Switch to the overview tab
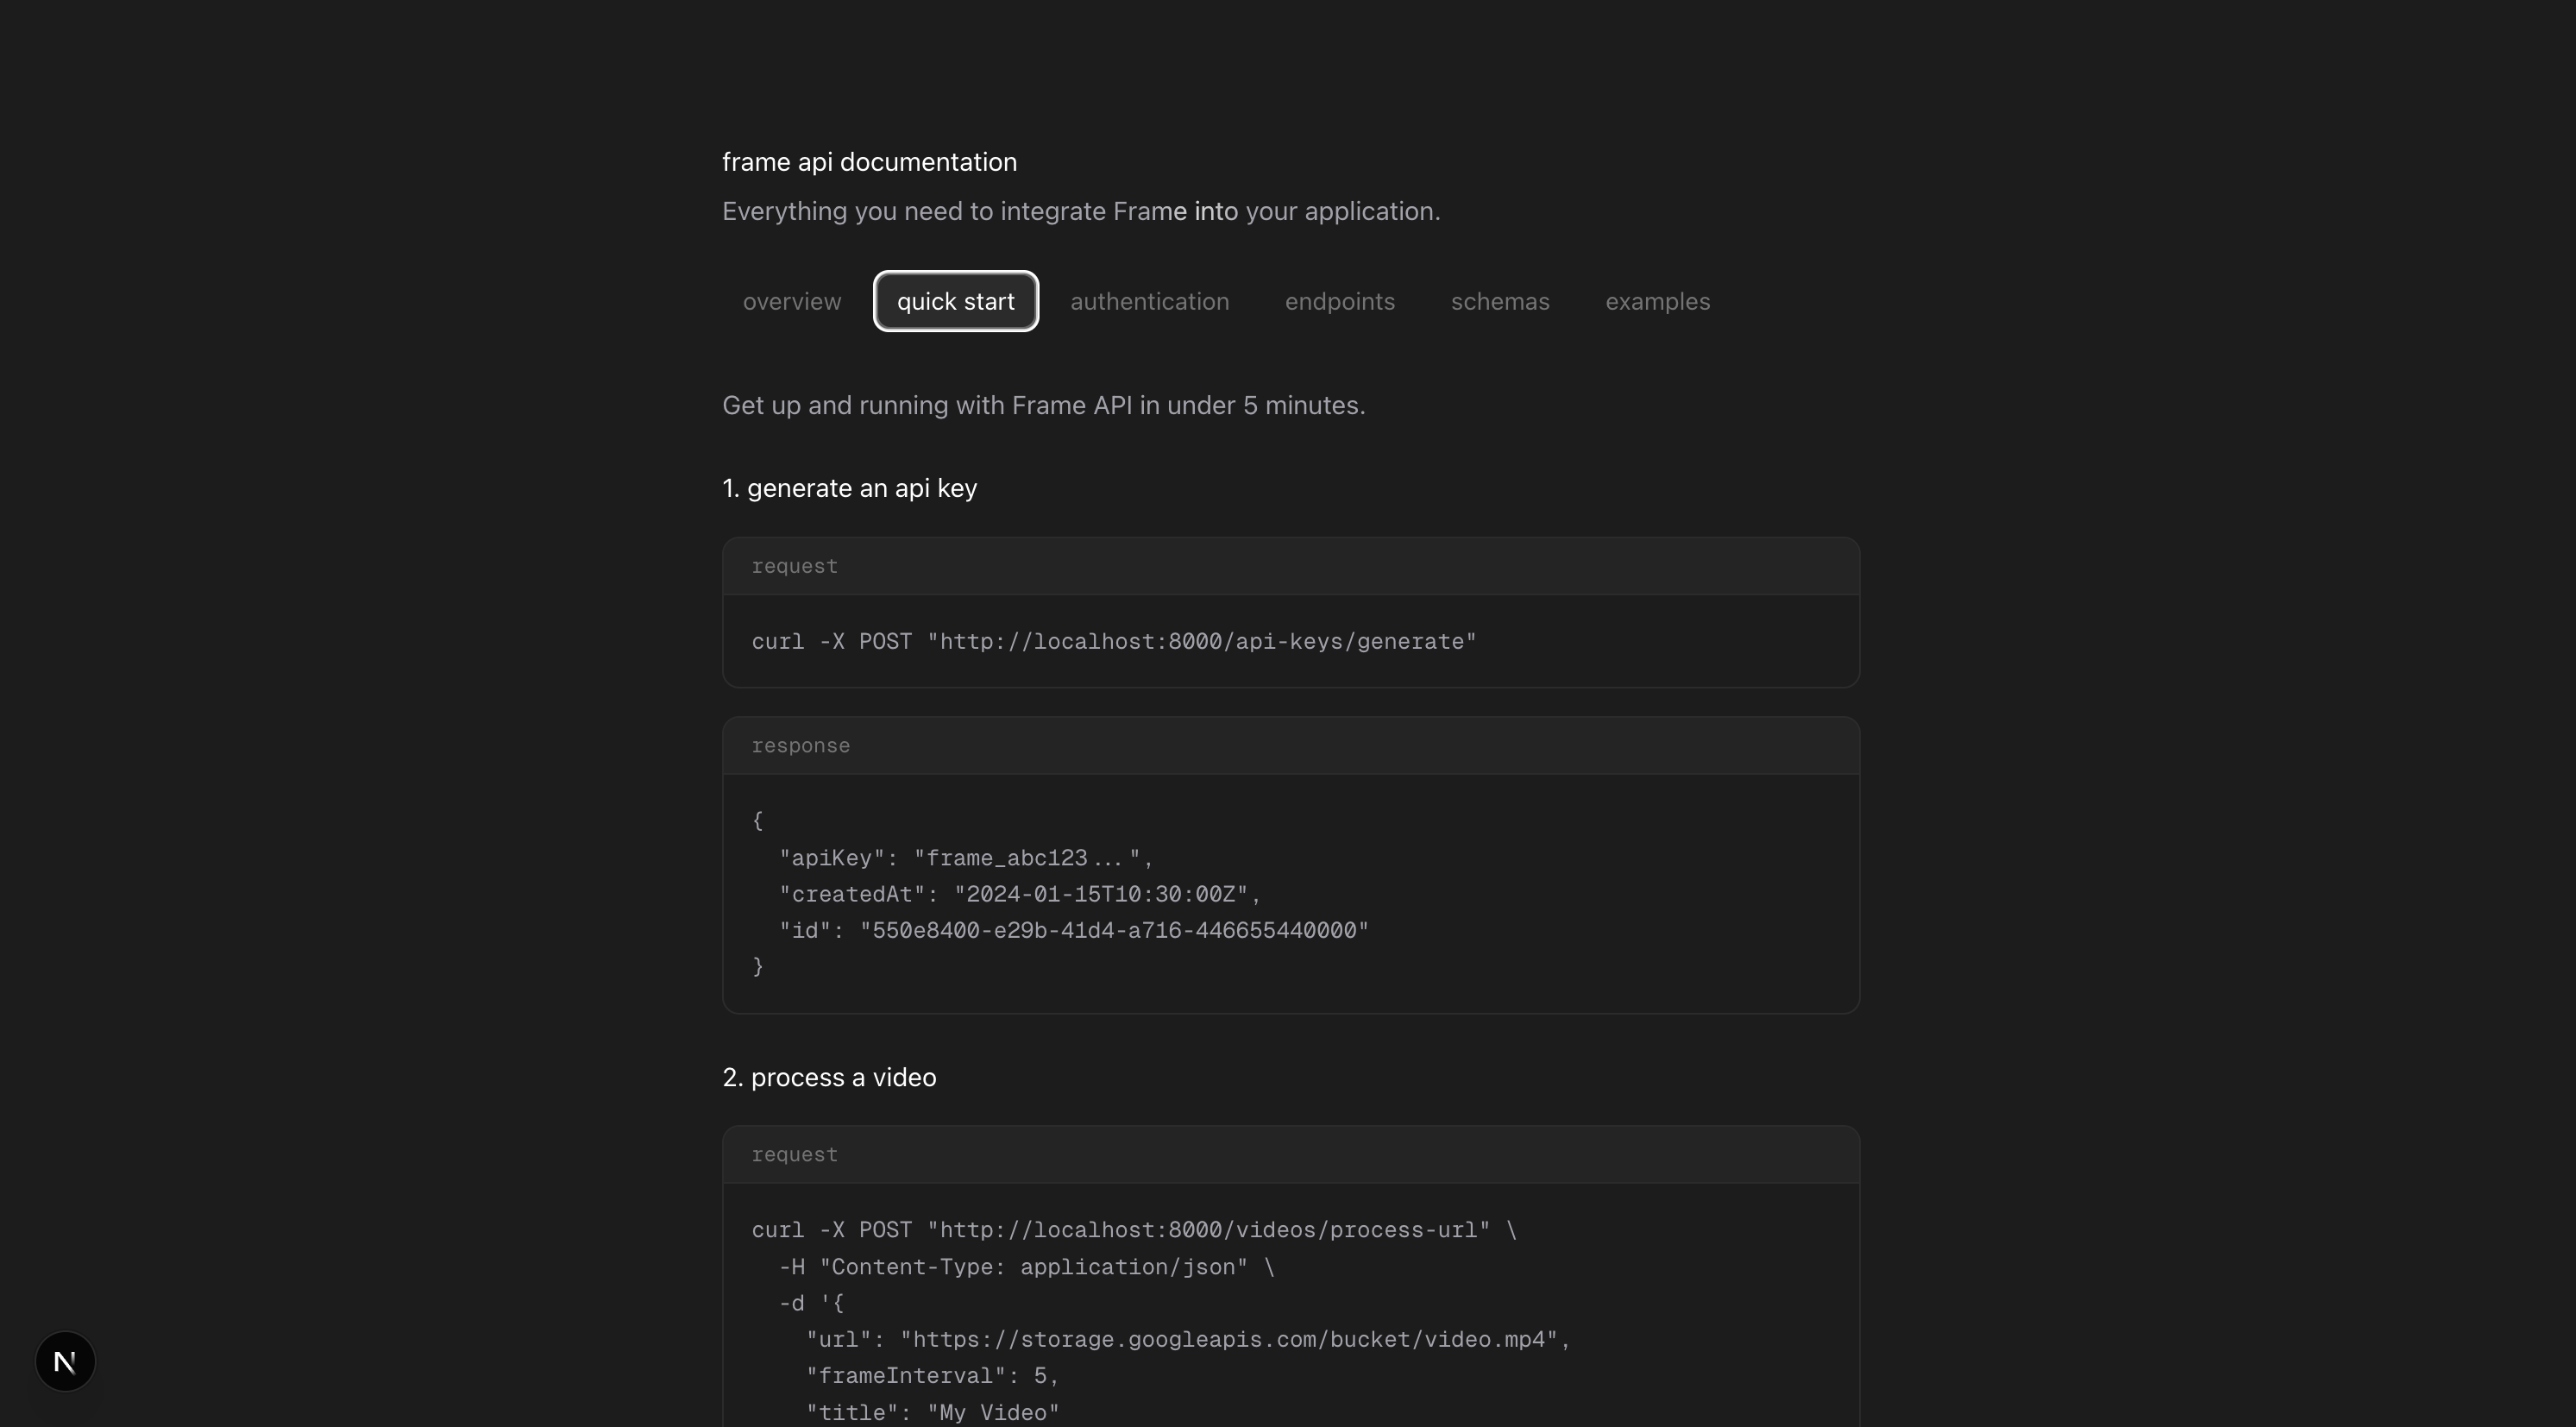Viewport: 2576px width, 1427px height. click(791, 301)
